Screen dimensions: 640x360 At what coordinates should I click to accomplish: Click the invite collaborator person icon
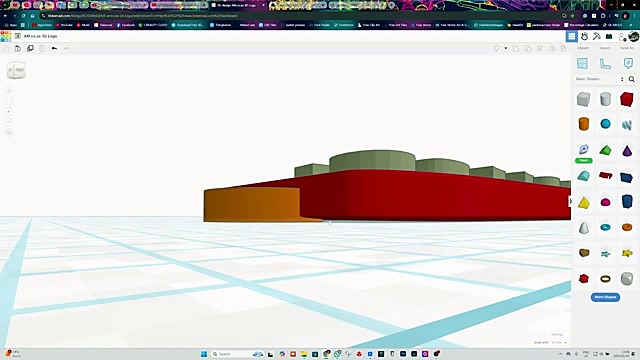coord(622,37)
